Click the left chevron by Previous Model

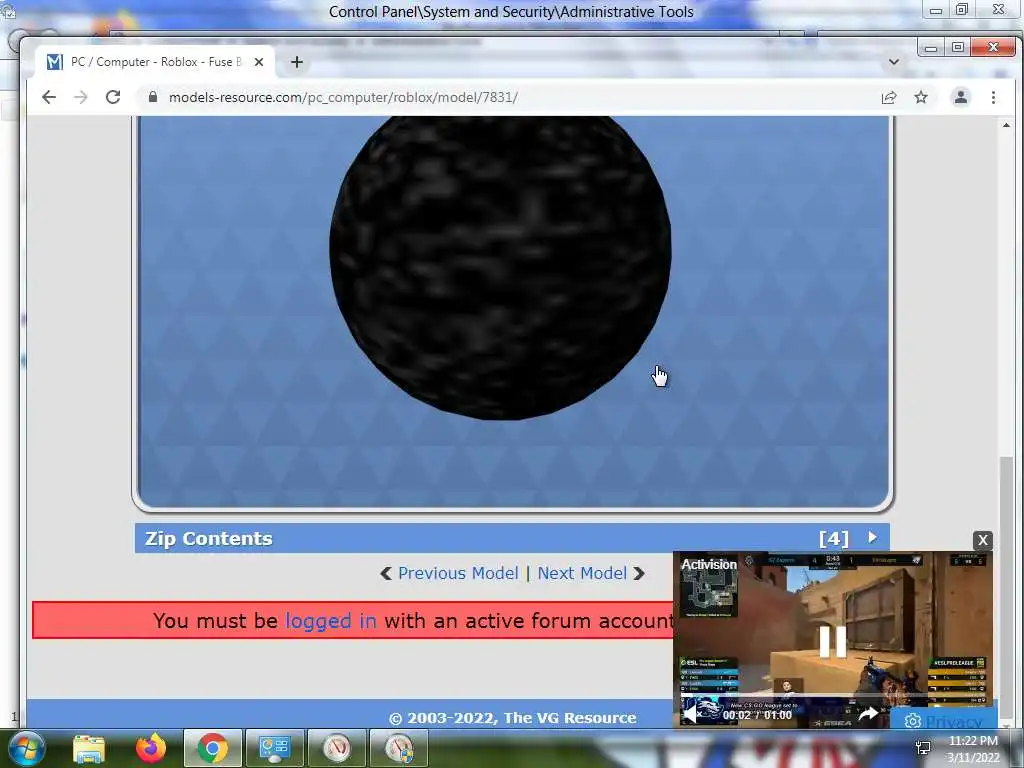(386, 573)
